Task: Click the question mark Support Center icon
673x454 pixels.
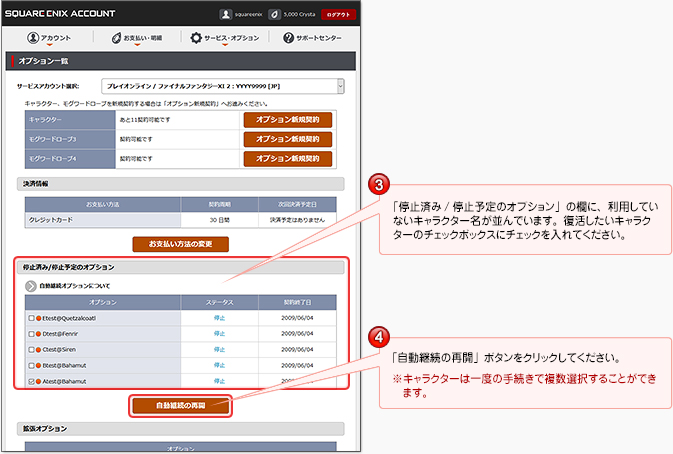Action: tap(288, 38)
